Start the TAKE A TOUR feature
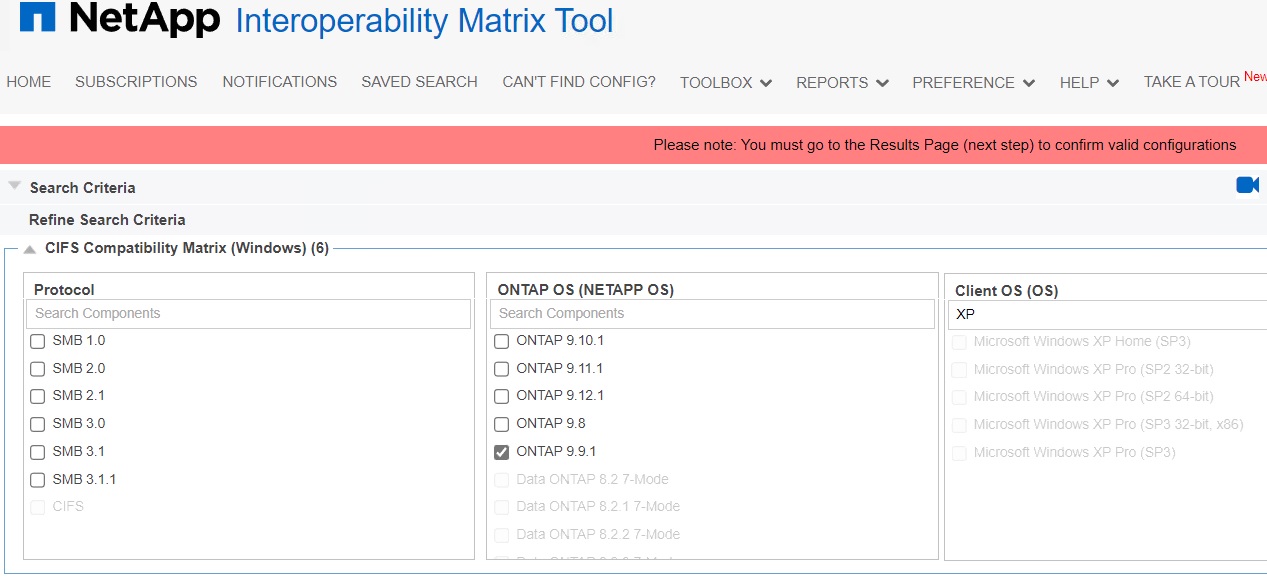This screenshot has width=1267, height=580. pyautogui.click(x=1192, y=82)
